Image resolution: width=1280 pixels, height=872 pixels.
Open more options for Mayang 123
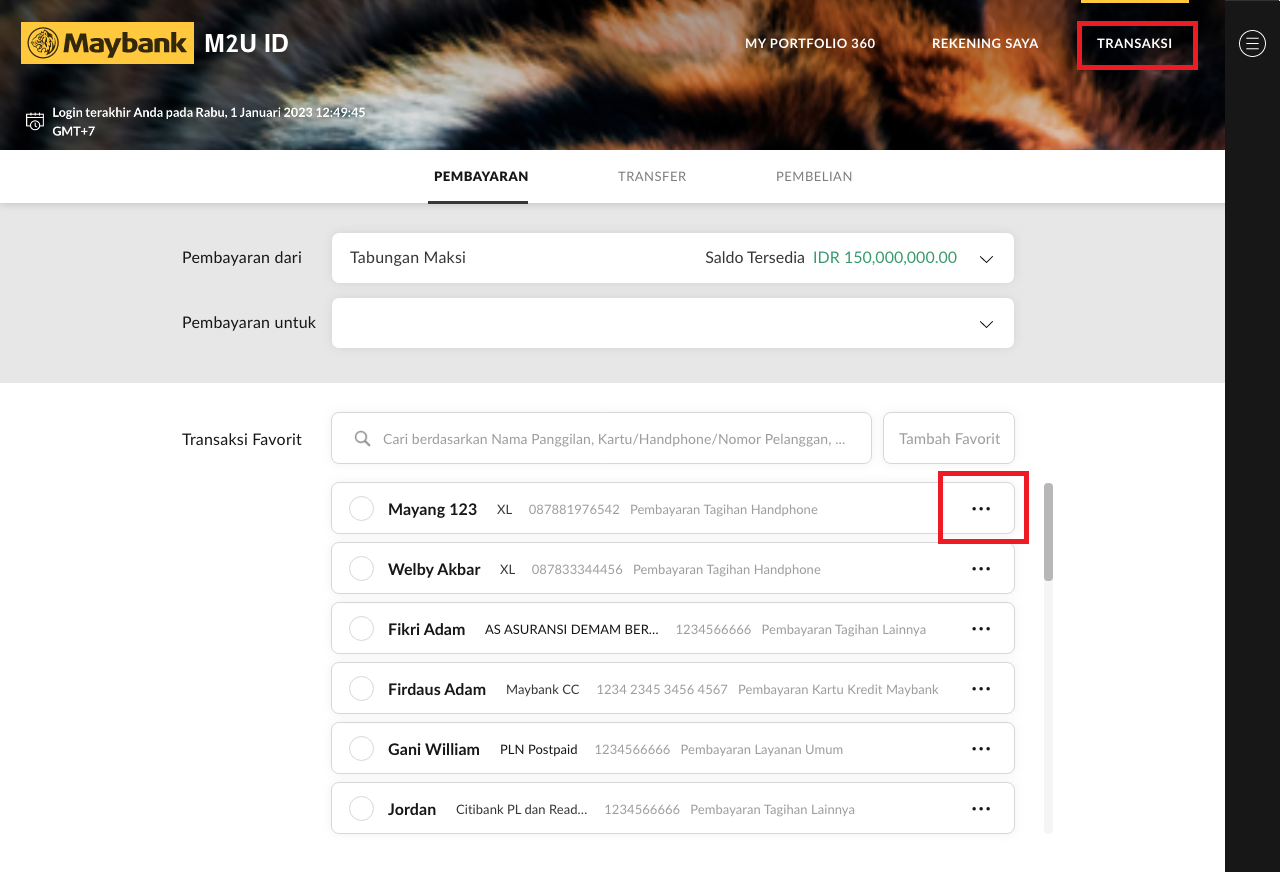click(981, 509)
